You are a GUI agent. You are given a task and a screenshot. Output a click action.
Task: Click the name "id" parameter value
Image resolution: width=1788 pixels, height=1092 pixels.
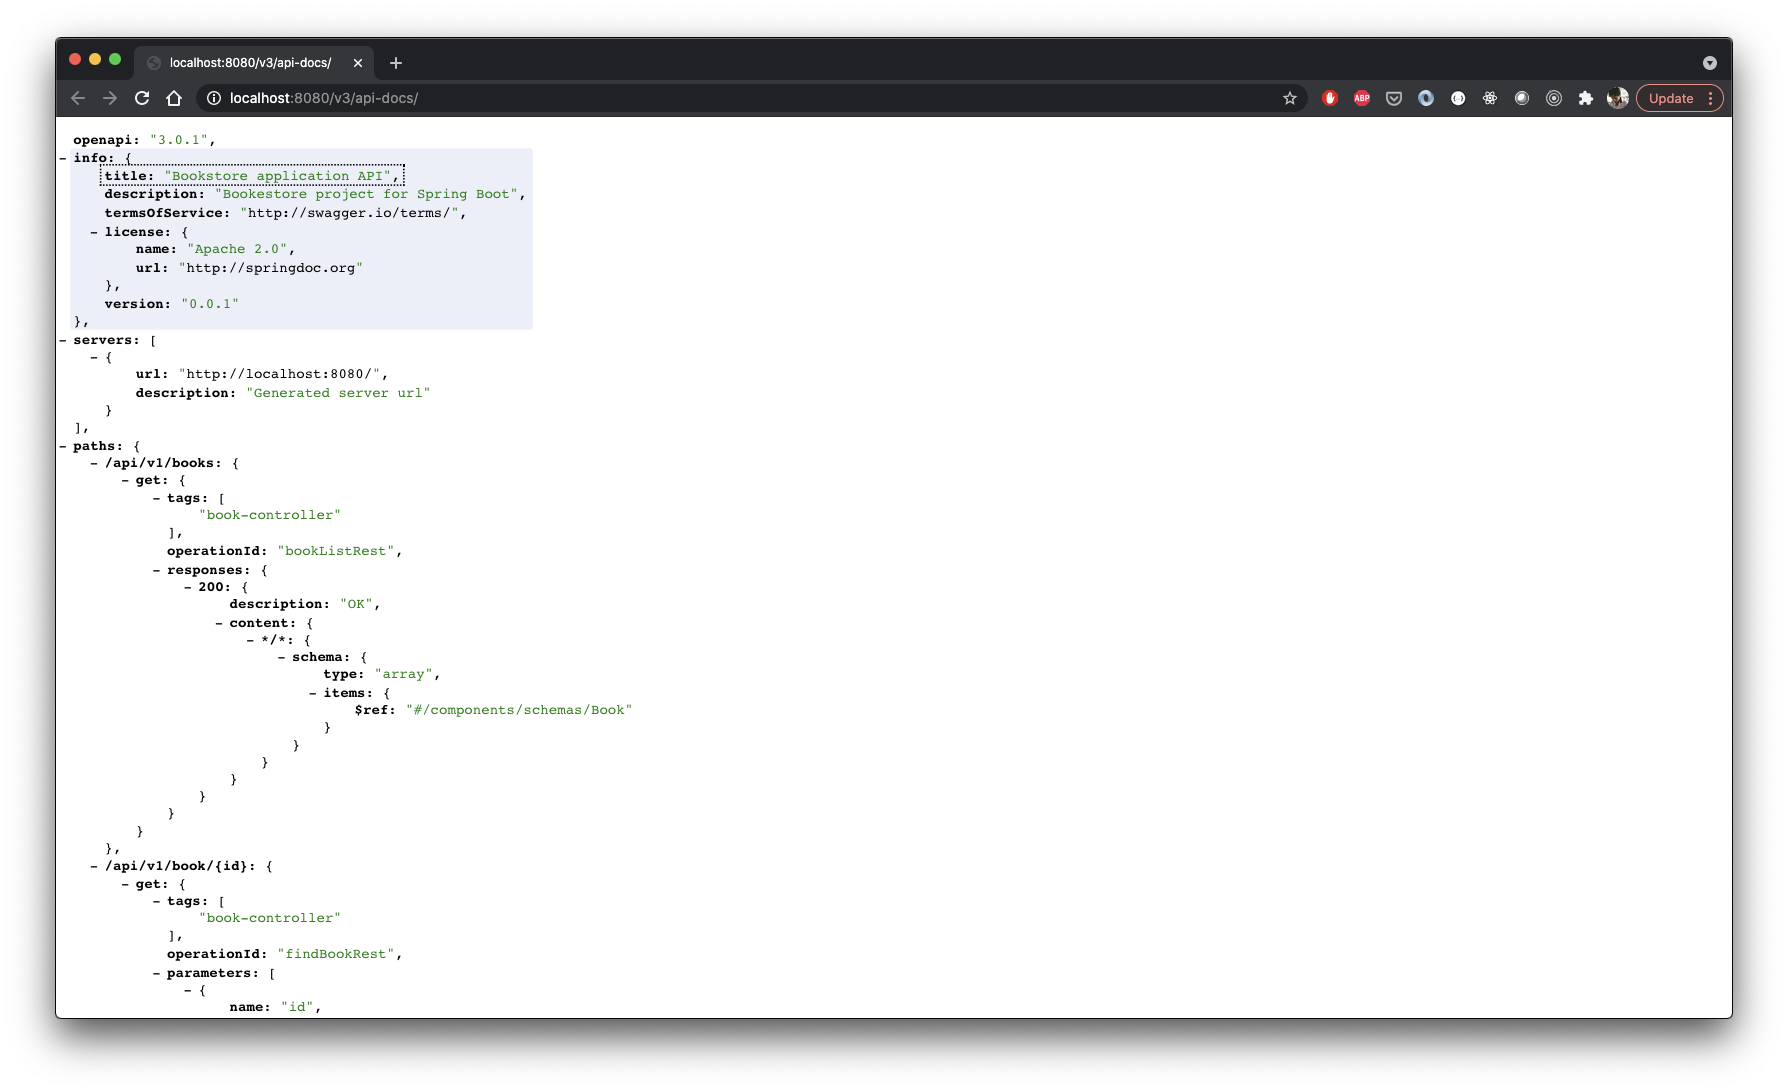pyautogui.click(x=297, y=1007)
